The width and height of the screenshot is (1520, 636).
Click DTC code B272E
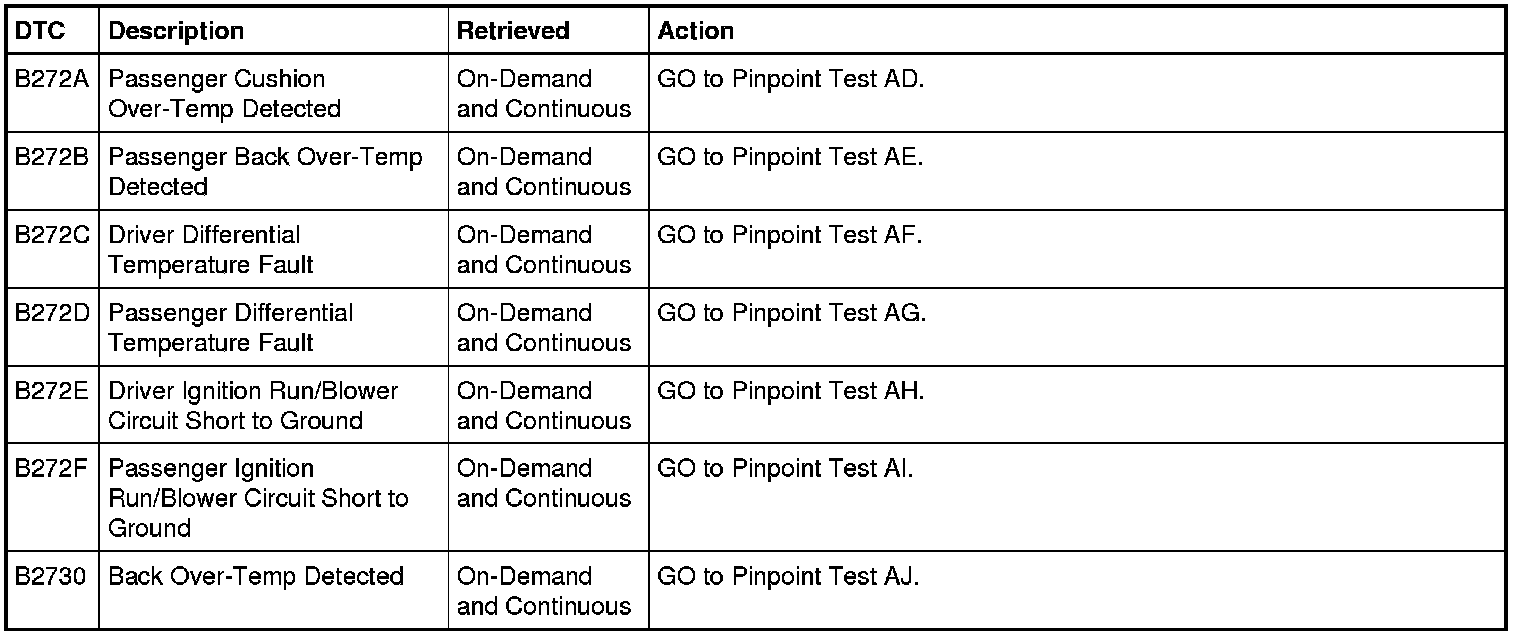click(x=52, y=391)
